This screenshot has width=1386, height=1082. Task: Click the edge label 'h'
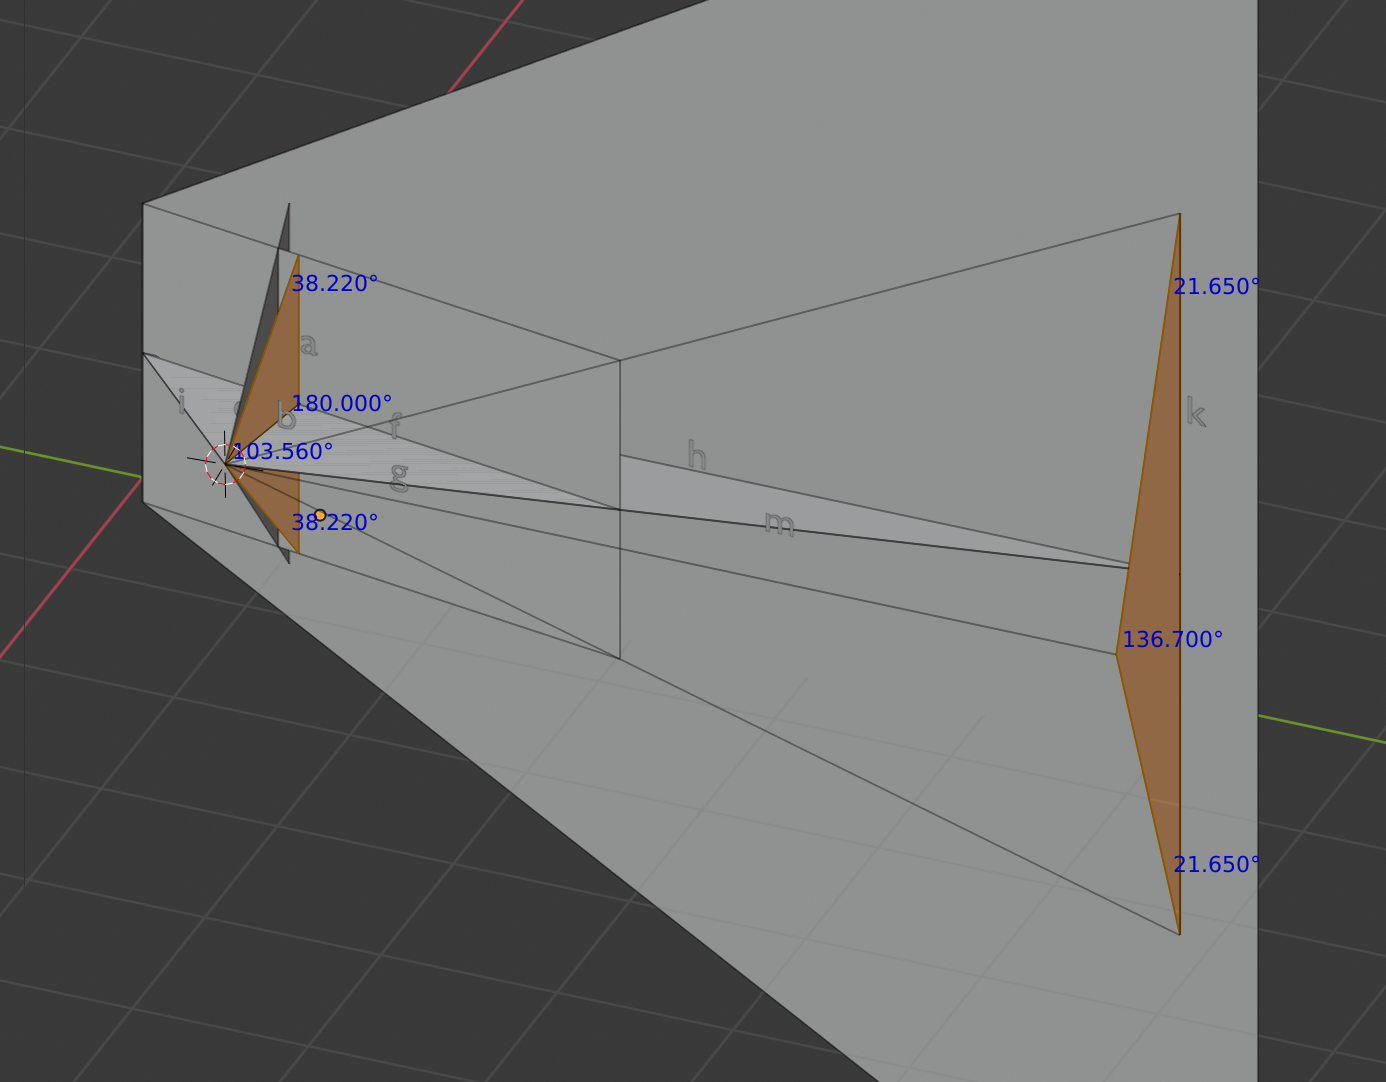point(697,456)
